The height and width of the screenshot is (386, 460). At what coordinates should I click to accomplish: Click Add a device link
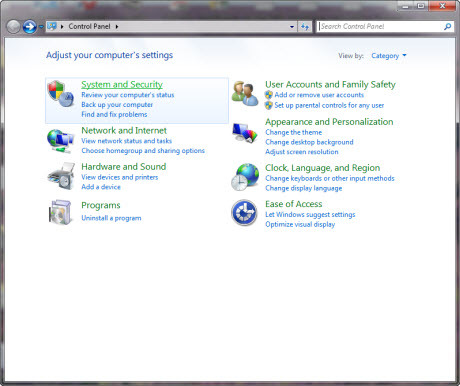click(x=101, y=187)
